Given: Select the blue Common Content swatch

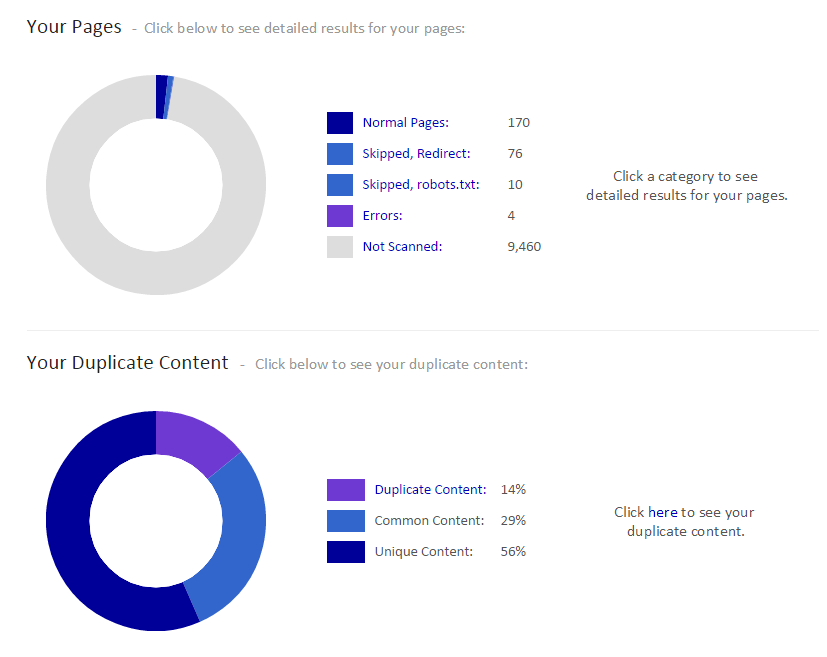Looking at the screenshot, I should click(x=346, y=521).
